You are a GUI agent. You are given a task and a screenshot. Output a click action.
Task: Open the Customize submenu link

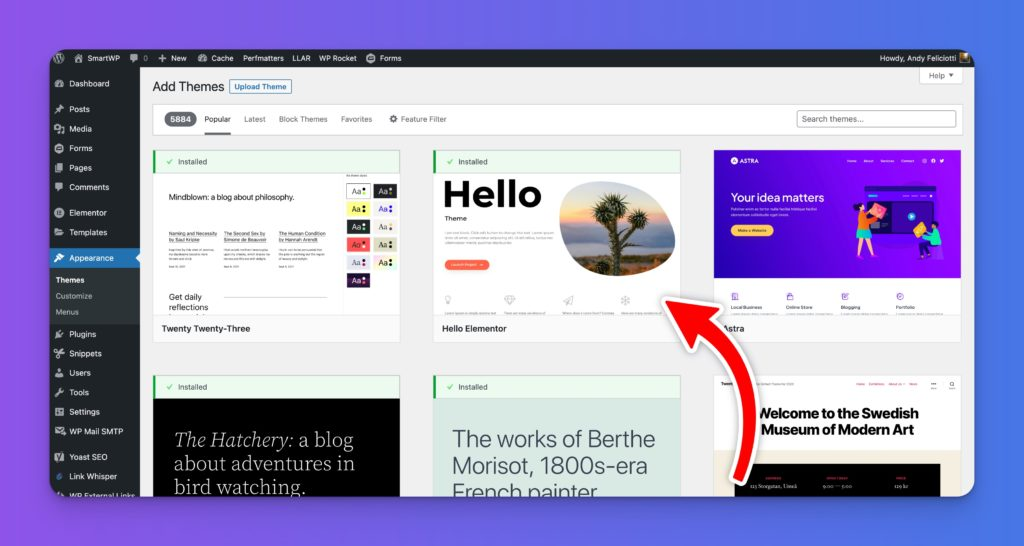tap(74, 296)
